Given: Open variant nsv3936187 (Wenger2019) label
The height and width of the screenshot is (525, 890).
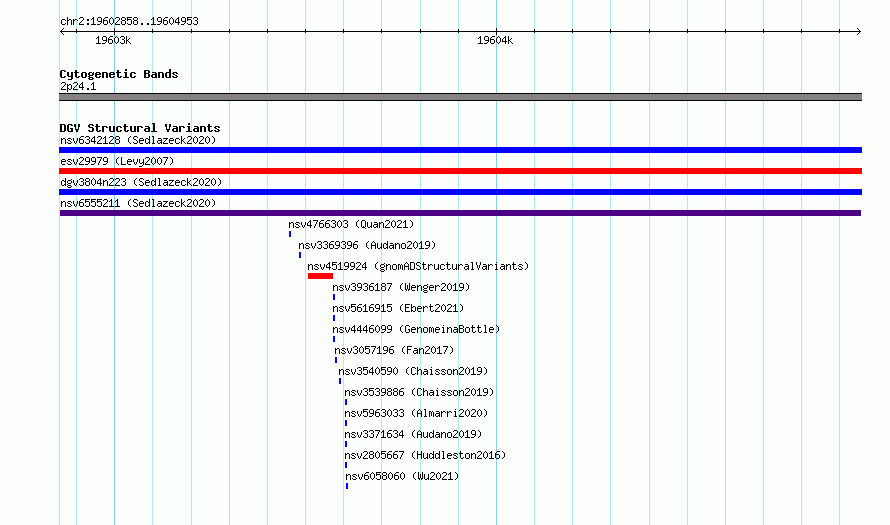Looking at the screenshot, I should 401,287.
